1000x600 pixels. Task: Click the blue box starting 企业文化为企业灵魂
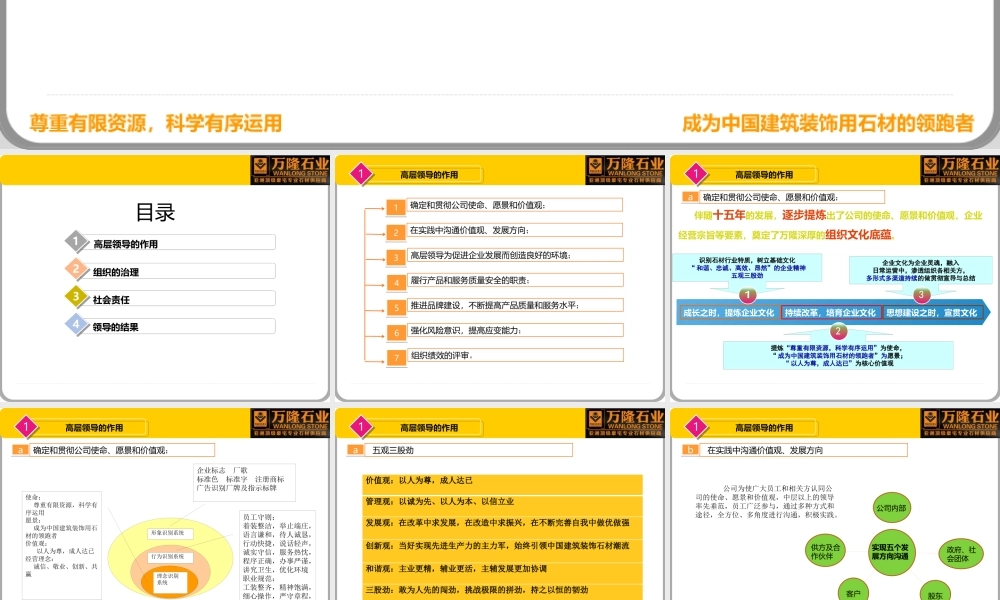[x=920, y=270]
